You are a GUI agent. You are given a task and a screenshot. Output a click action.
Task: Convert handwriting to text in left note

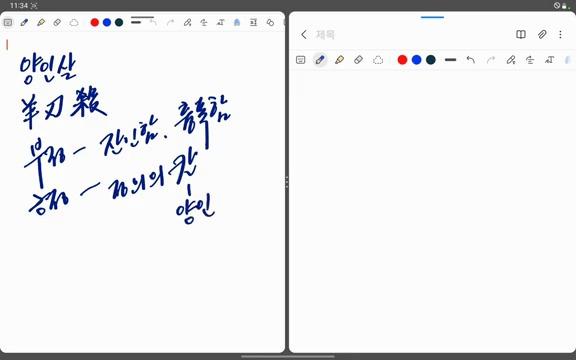pyautogui.click(x=220, y=22)
